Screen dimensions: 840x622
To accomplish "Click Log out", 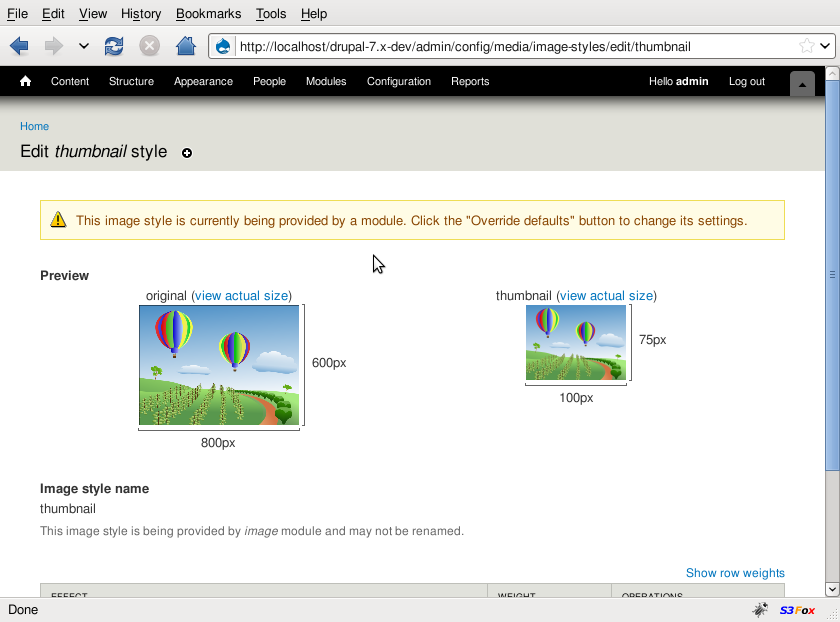I will (x=747, y=81).
